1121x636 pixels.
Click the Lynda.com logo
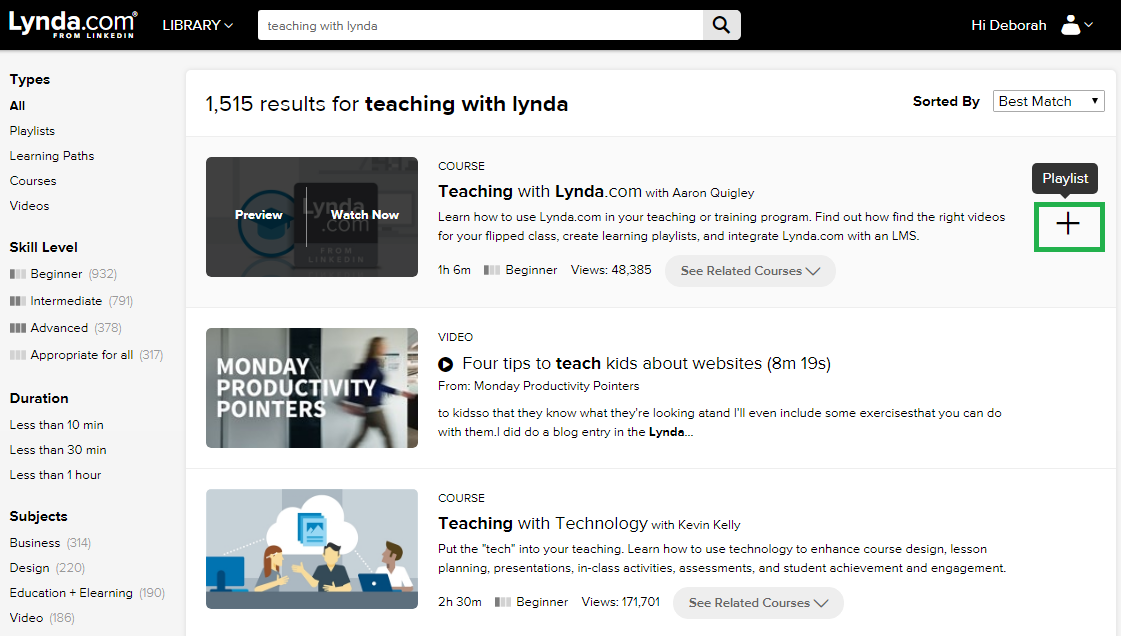72,24
